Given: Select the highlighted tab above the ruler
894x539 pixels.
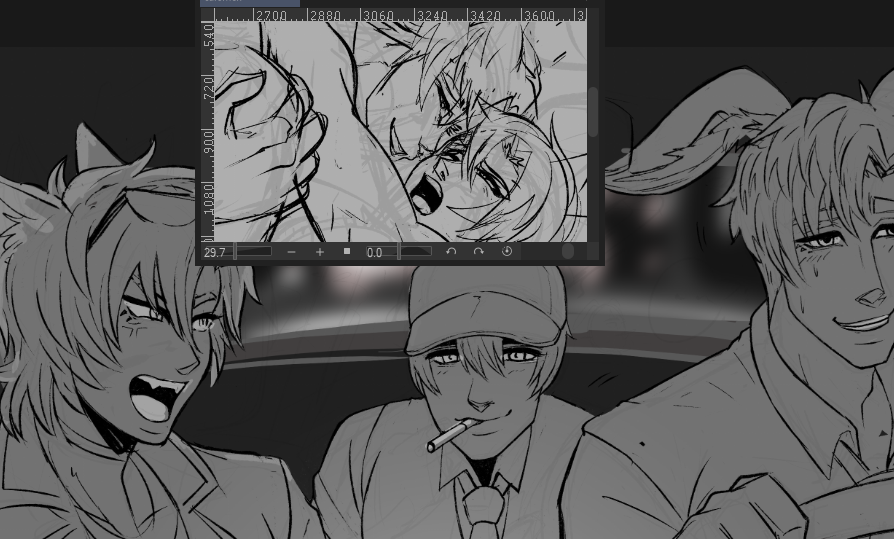Looking at the screenshot, I should (250, 3).
